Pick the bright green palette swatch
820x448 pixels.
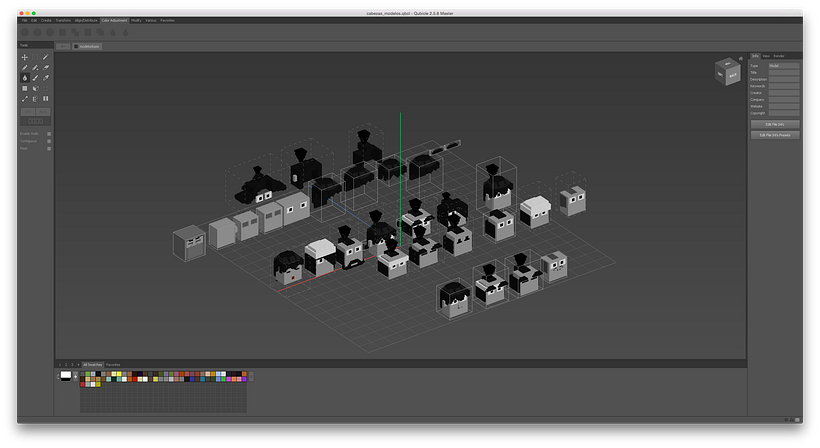pyautogui.click(x=223, y=379)
